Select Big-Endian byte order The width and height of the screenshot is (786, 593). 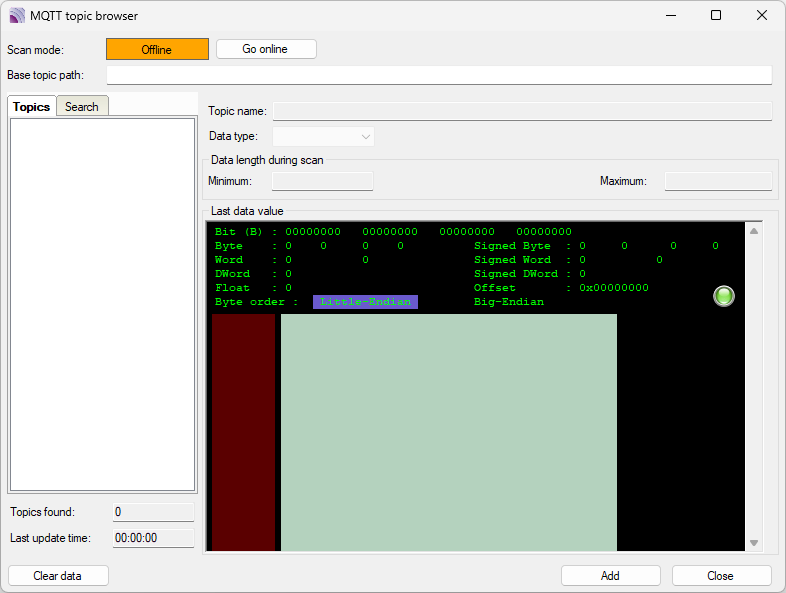[x=509, y=302]
